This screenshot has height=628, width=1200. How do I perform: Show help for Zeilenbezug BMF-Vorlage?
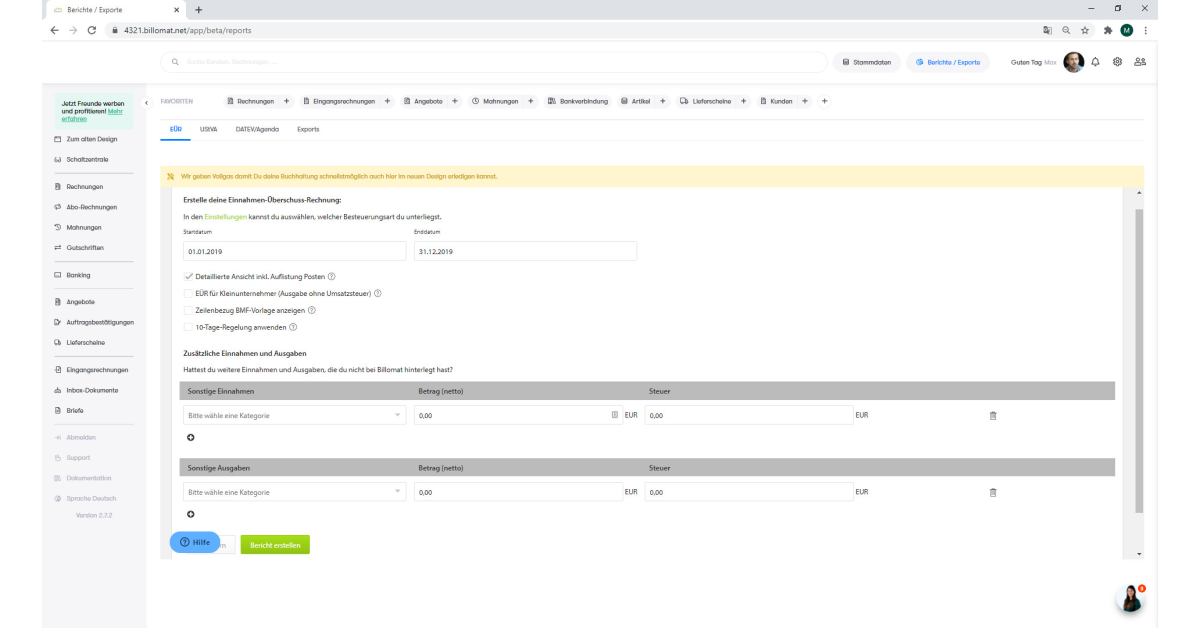(312, 310)
